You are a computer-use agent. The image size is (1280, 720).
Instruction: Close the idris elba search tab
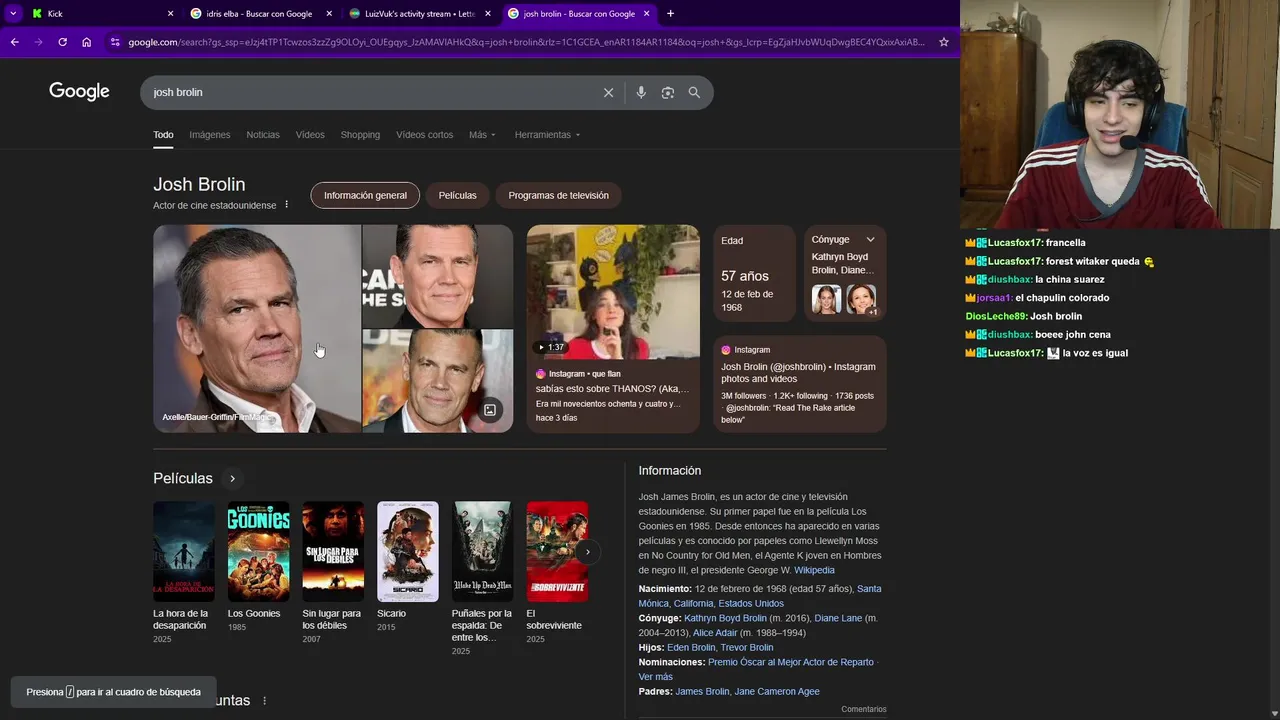click(329, 14)
